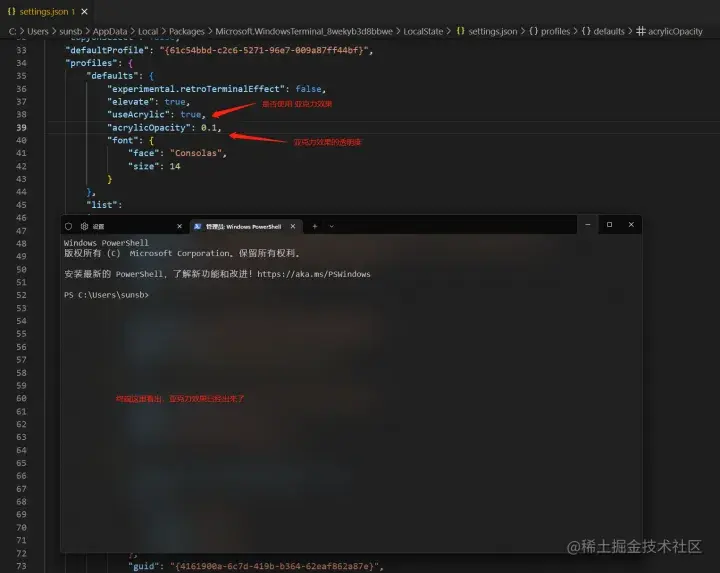Click the PS C:\Users\sunsb> prompt line
The image size is (720, 573).
tap(106, 295)
